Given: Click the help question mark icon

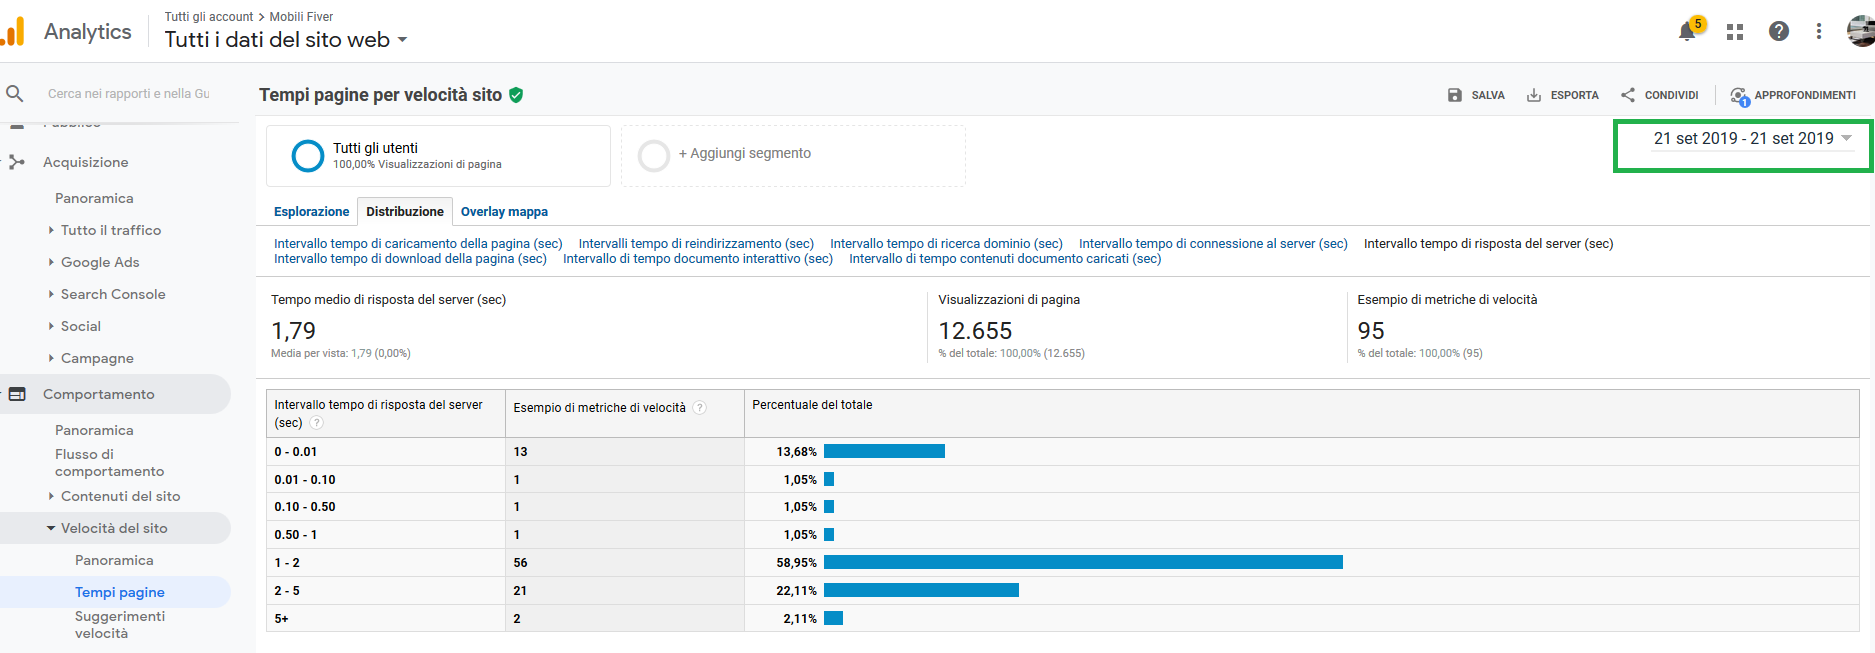Looking at the screenshot, I should [1779, 32].
